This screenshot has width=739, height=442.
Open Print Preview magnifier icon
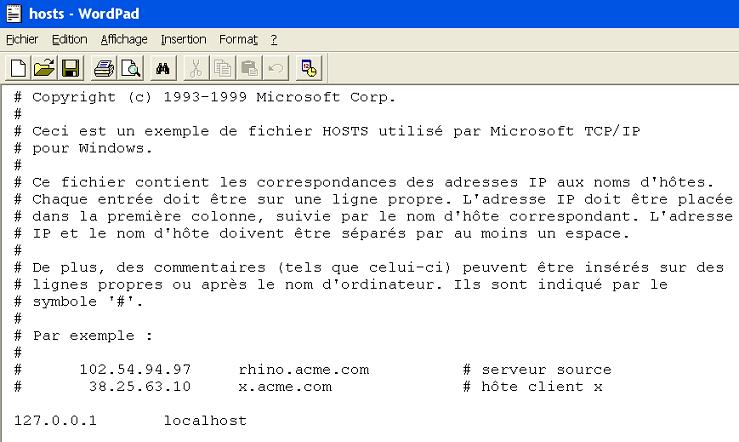(130, 68)
